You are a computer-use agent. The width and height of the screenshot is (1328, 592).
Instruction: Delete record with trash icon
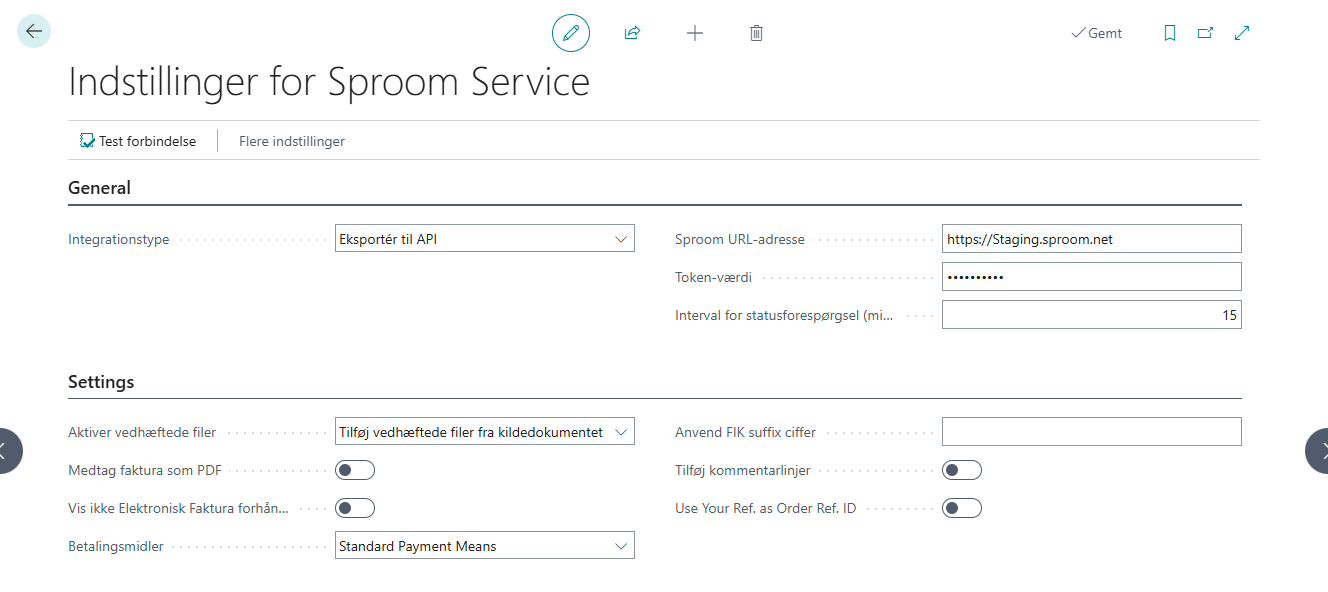(x=756, y=33)
